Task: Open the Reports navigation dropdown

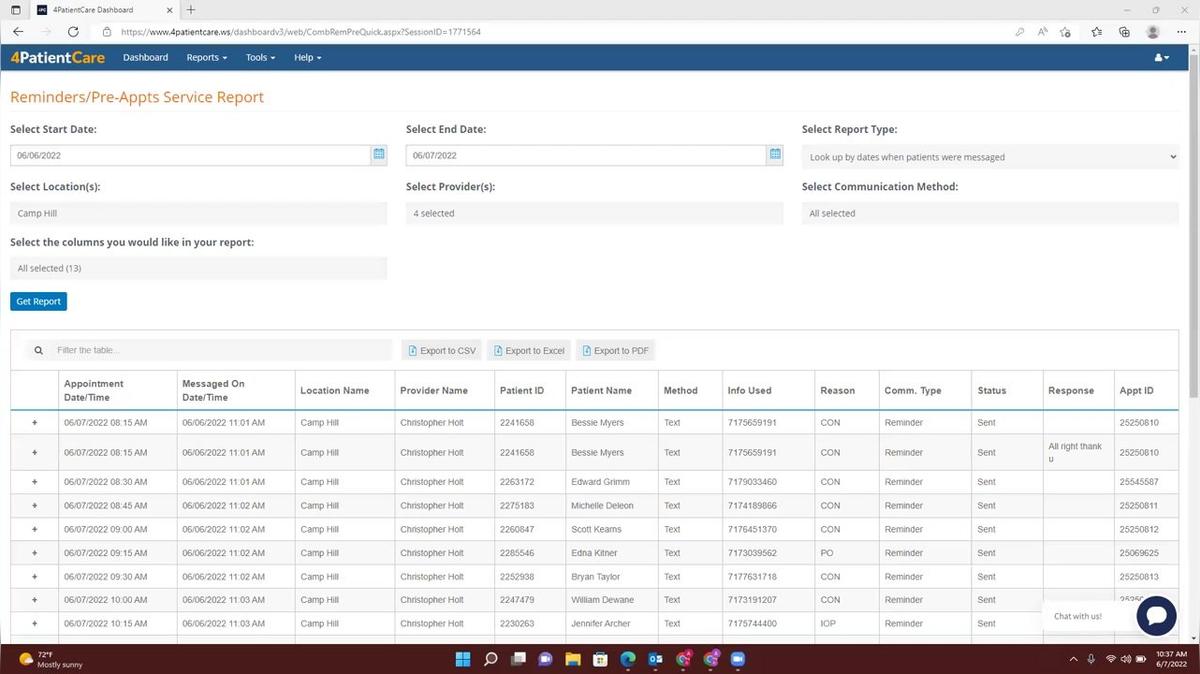Action: [x=206, y=57]
